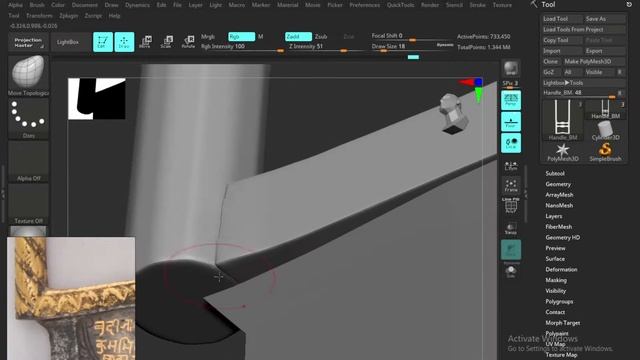Toggle the Zsub sculpt mode
Image resolution: width=640 pixels, height=360 pixels.
(x=321, y=36)
